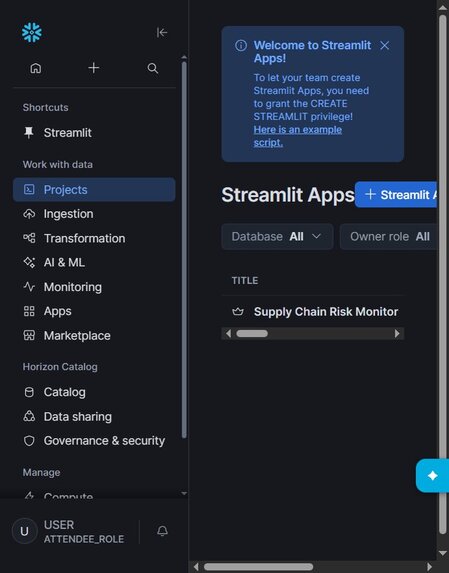Click the info icon in welcome banner

tap(241, 46)
